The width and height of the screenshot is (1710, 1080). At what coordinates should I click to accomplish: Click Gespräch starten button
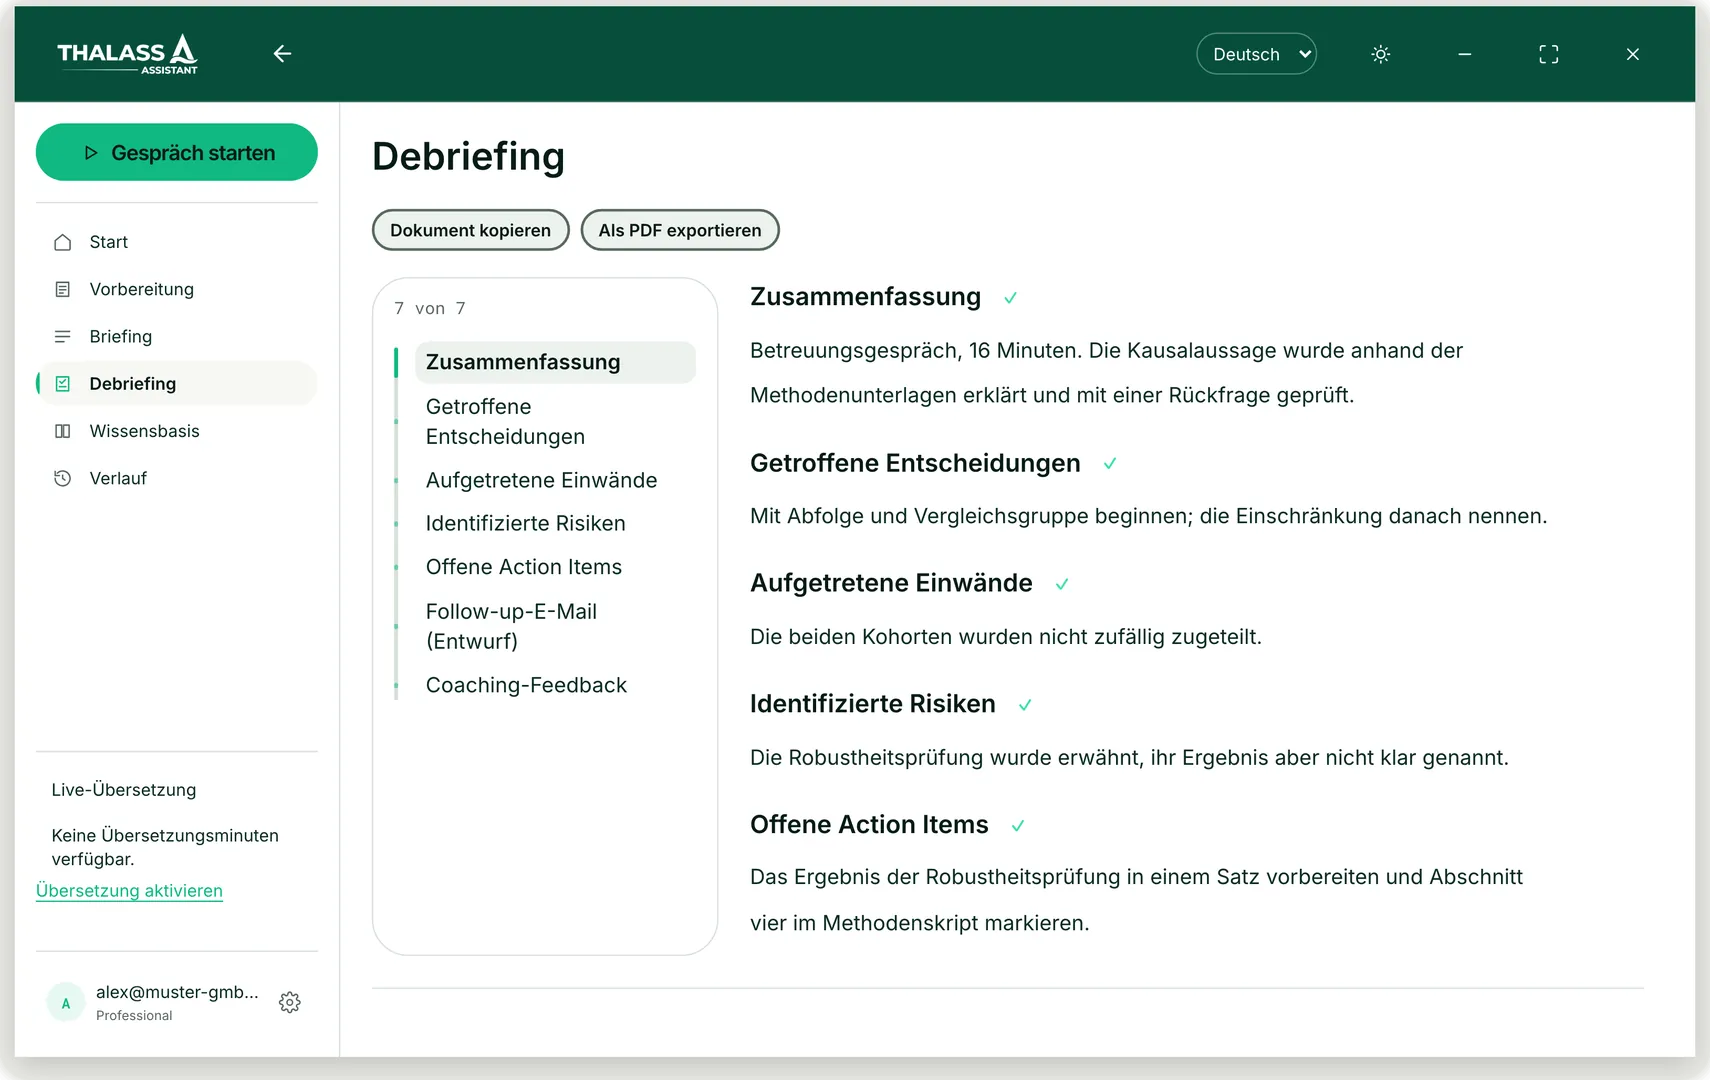(177, 152)
